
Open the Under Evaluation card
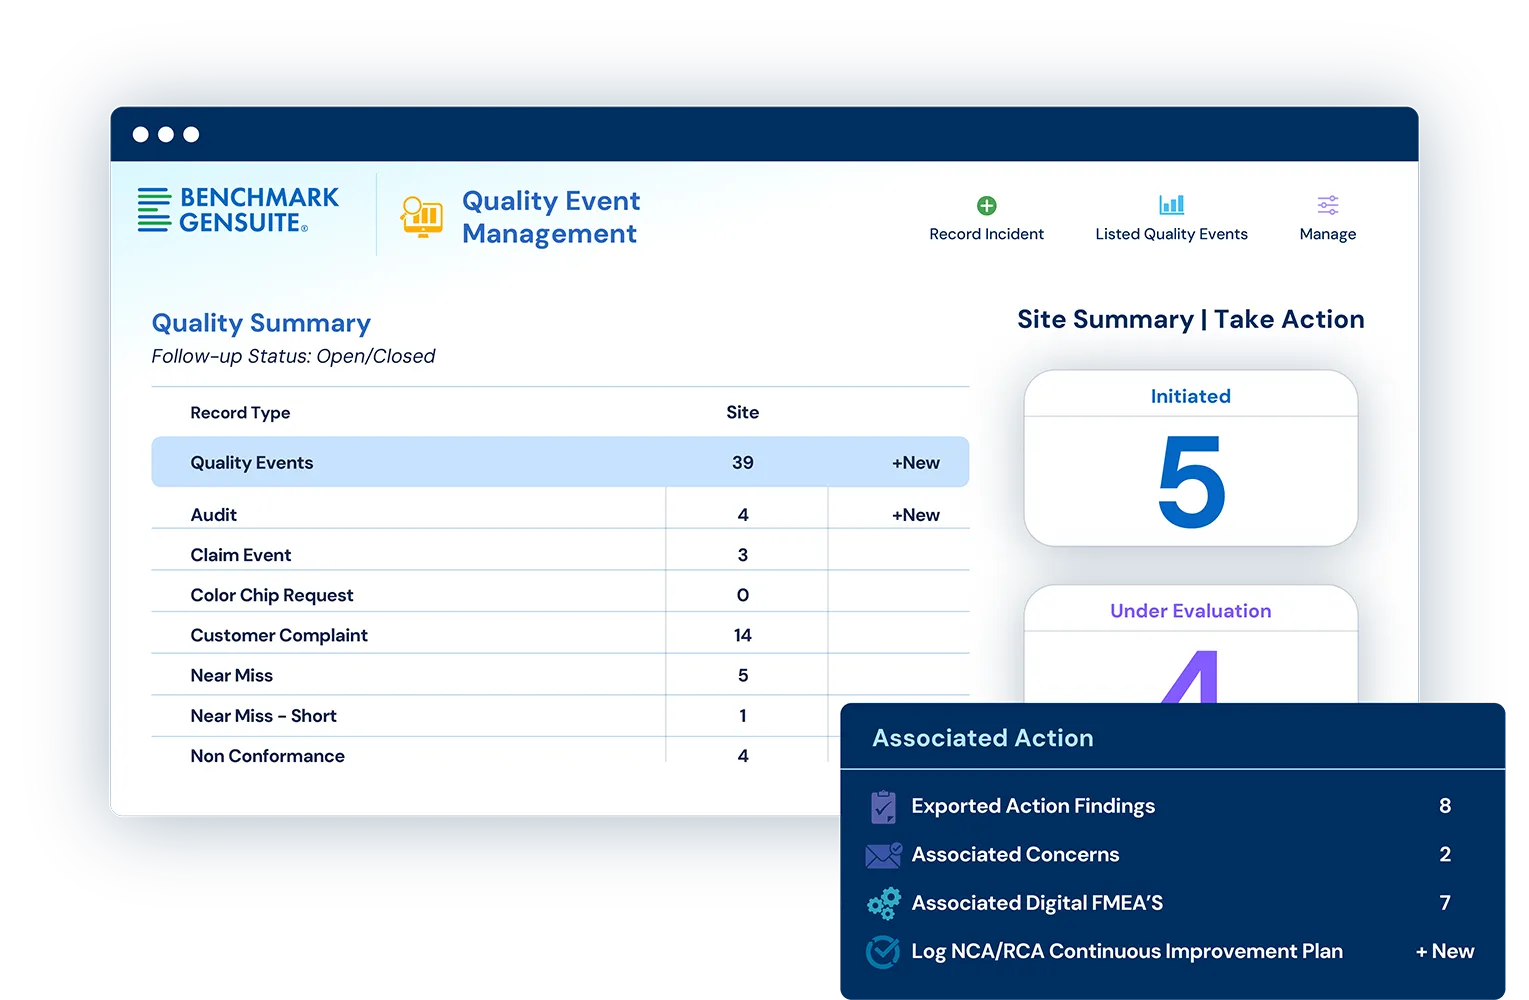(1190, 644)
